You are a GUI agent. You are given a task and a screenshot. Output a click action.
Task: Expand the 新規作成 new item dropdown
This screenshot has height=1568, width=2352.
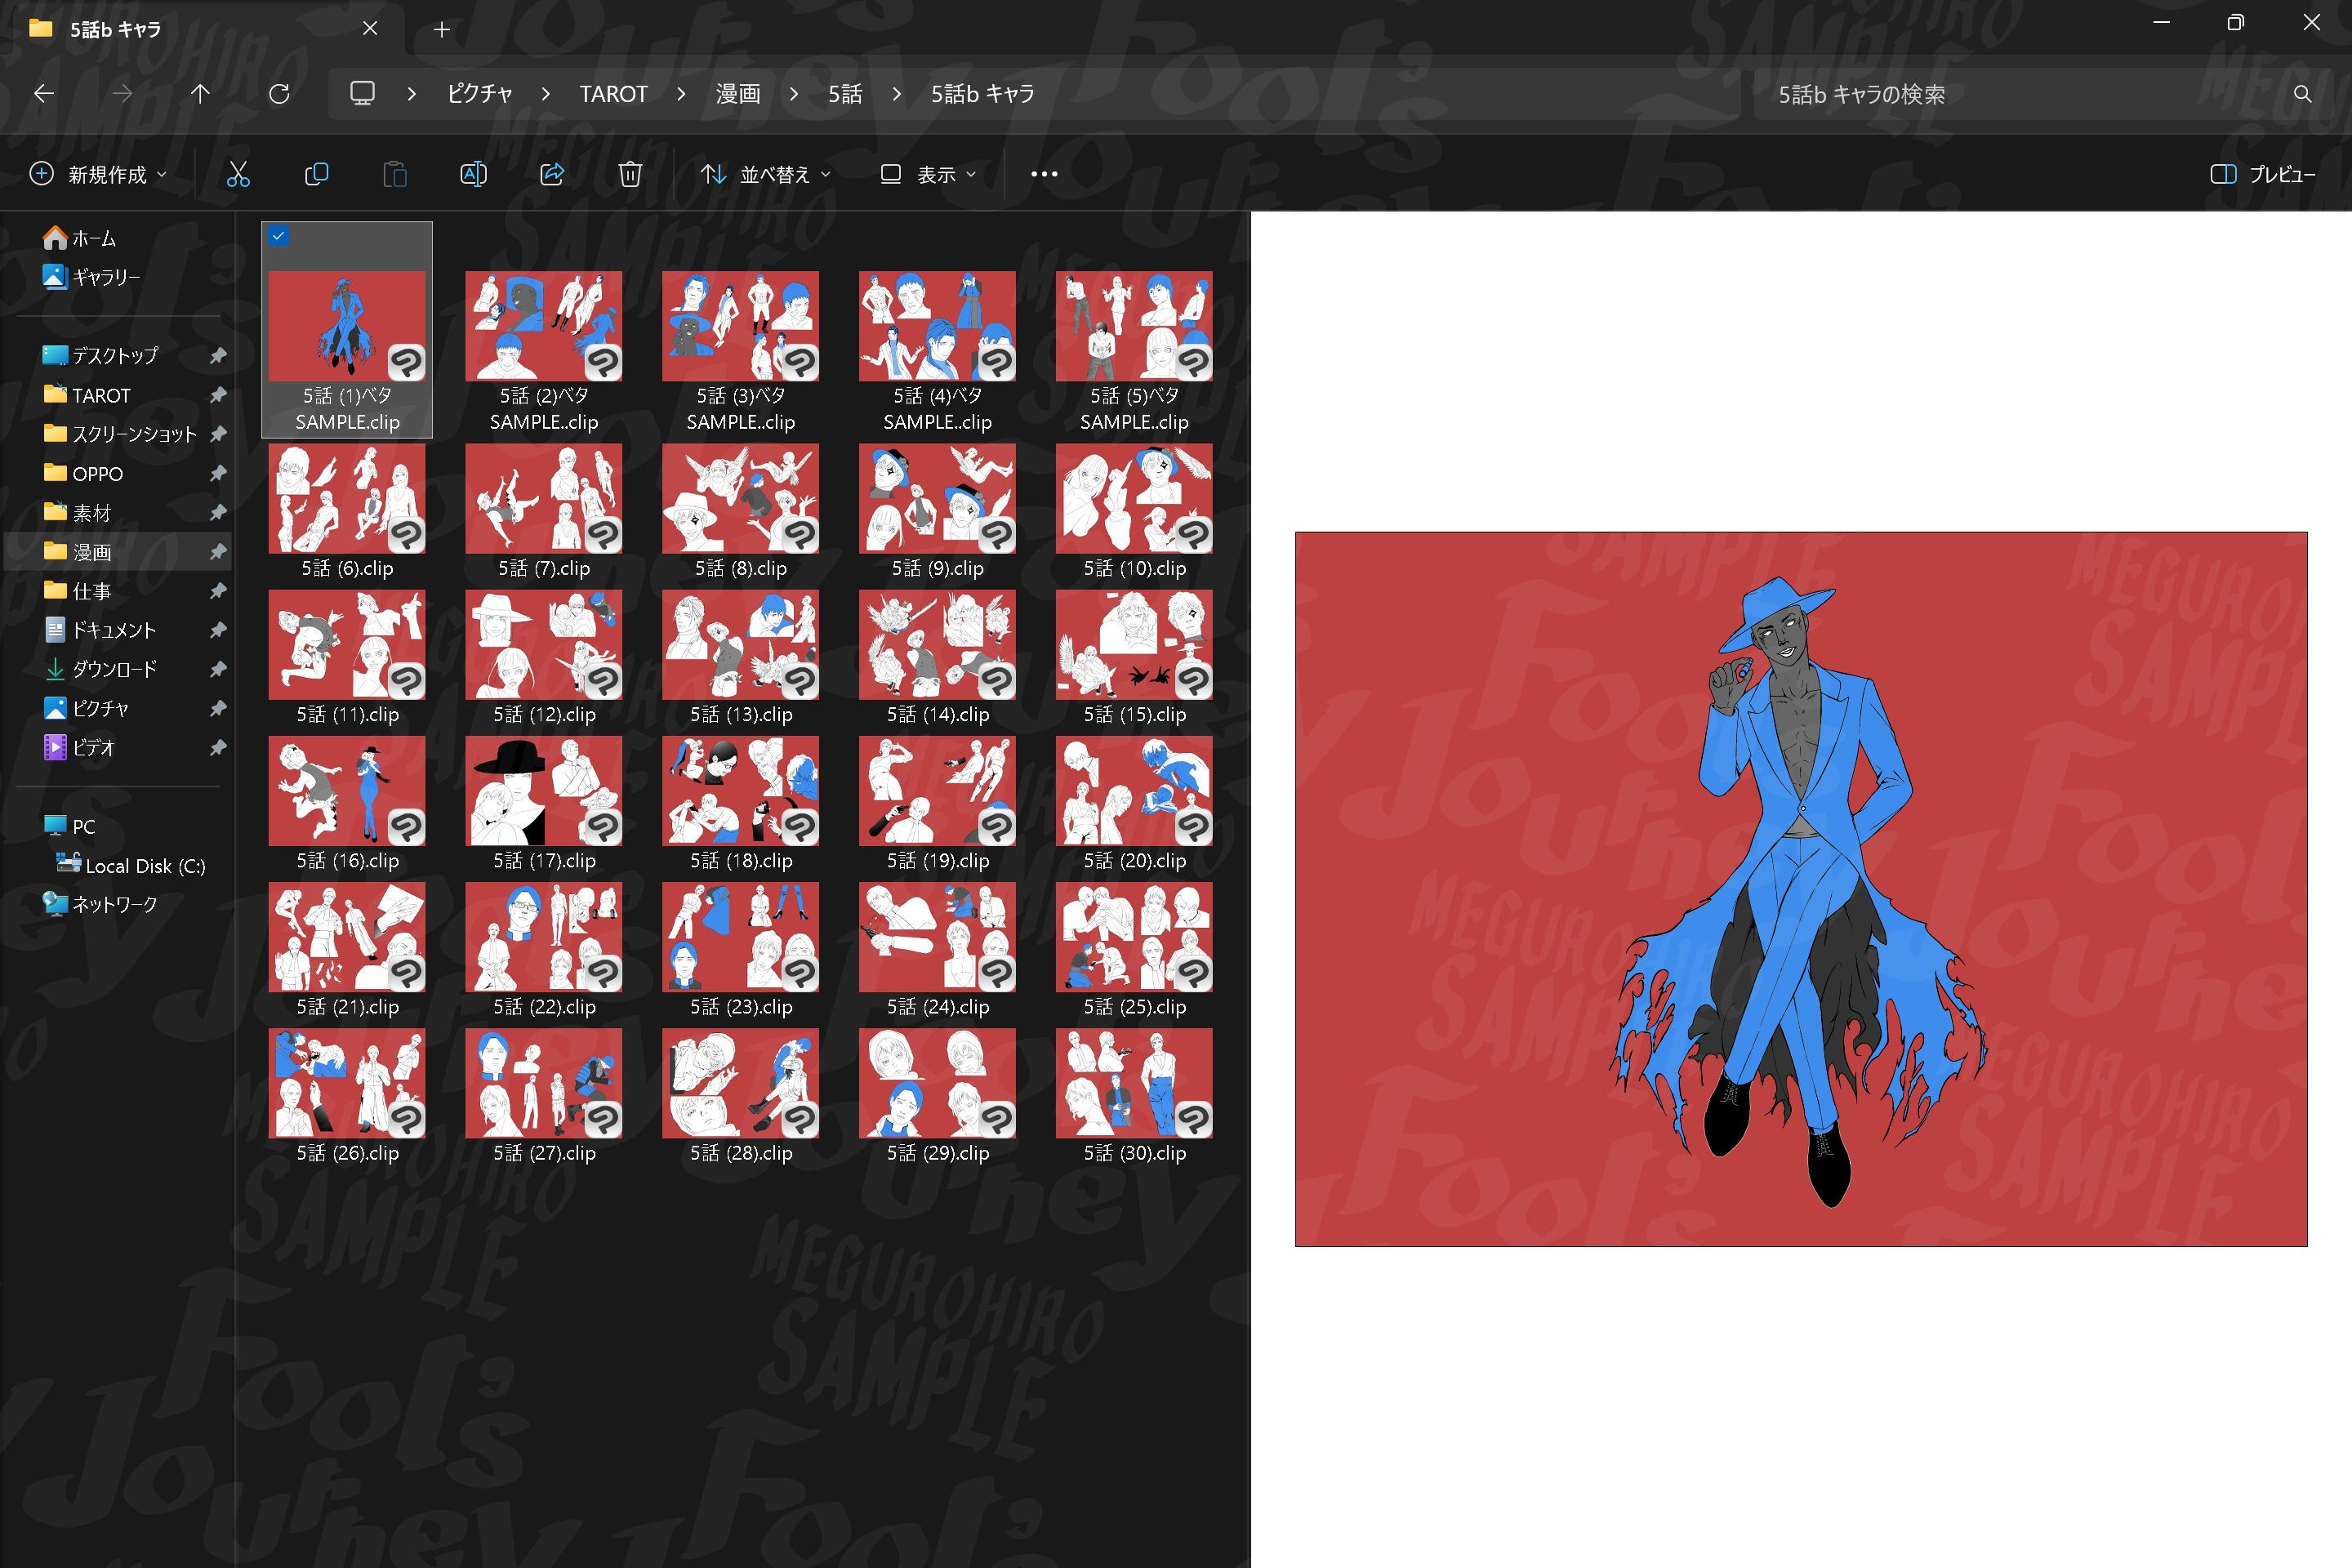(x=98, y=175)
